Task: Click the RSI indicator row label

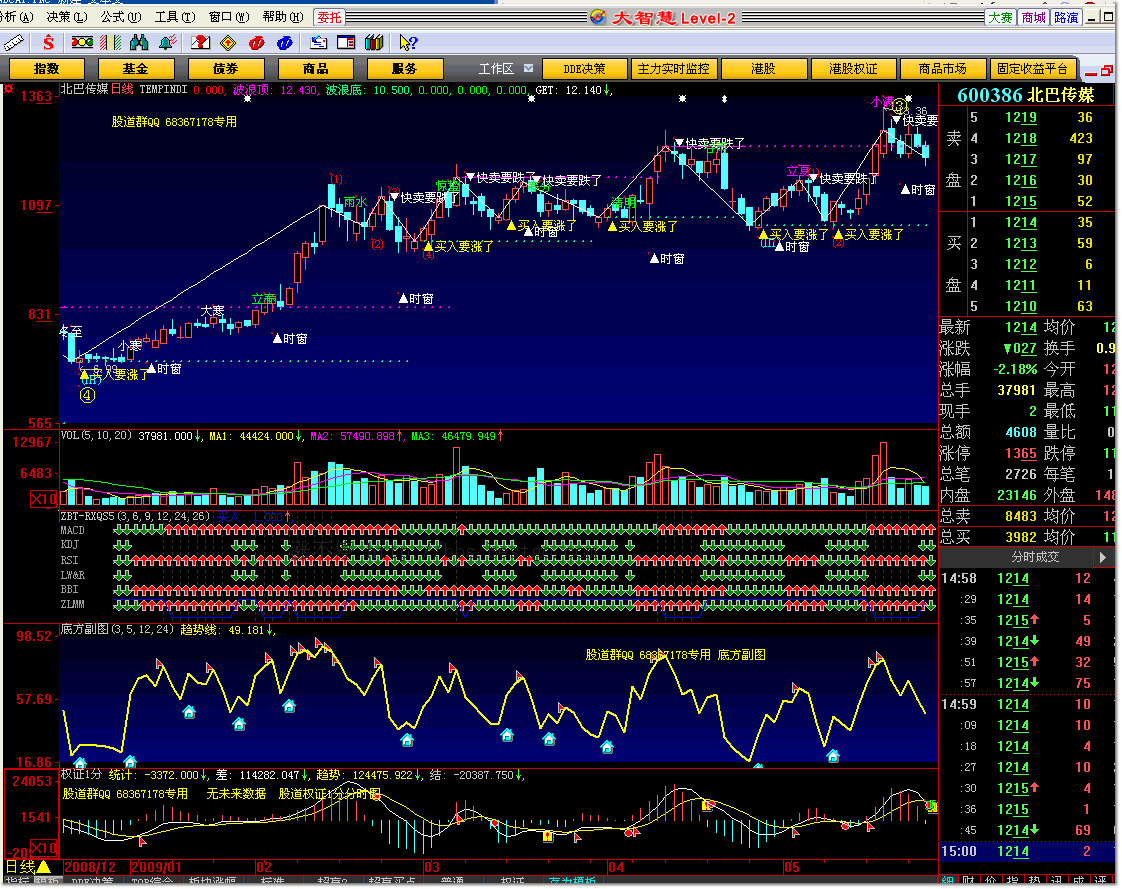Action: (x=69, y=560)
